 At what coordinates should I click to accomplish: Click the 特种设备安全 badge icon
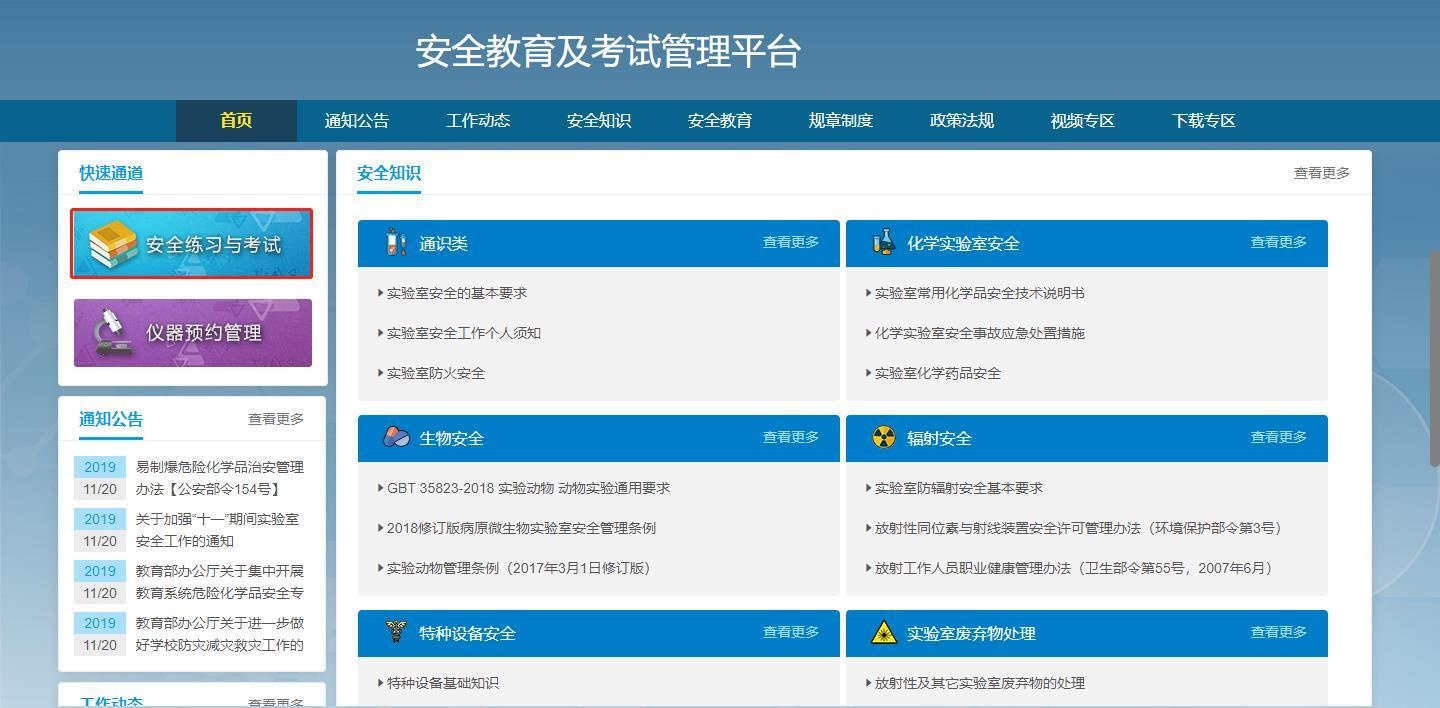pyautogui.click(x=394, y=632)
